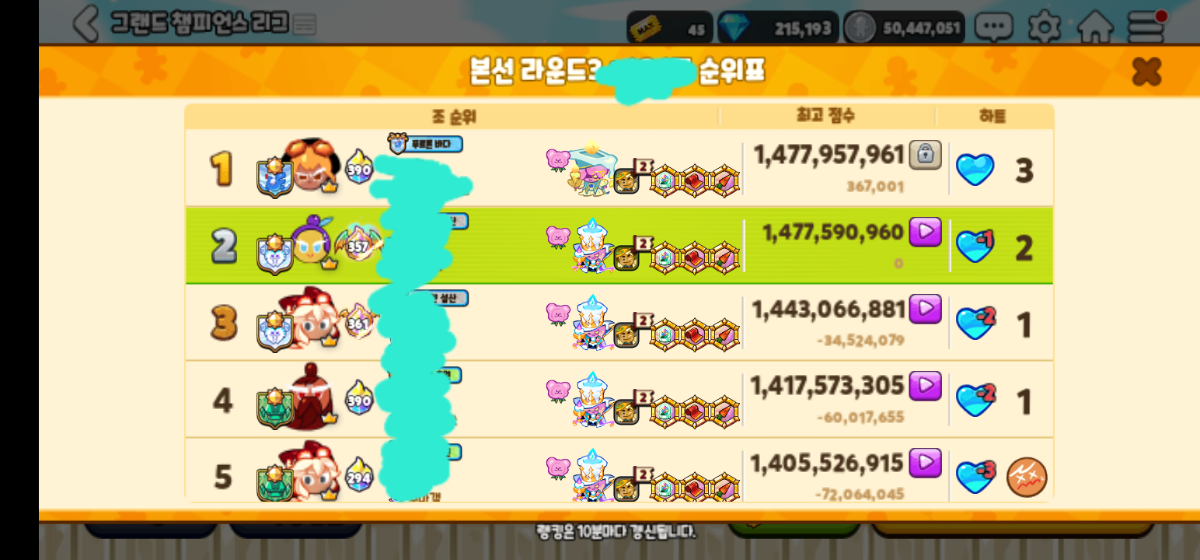Click the broken heart icon on rank 5

click(1024, 476)
